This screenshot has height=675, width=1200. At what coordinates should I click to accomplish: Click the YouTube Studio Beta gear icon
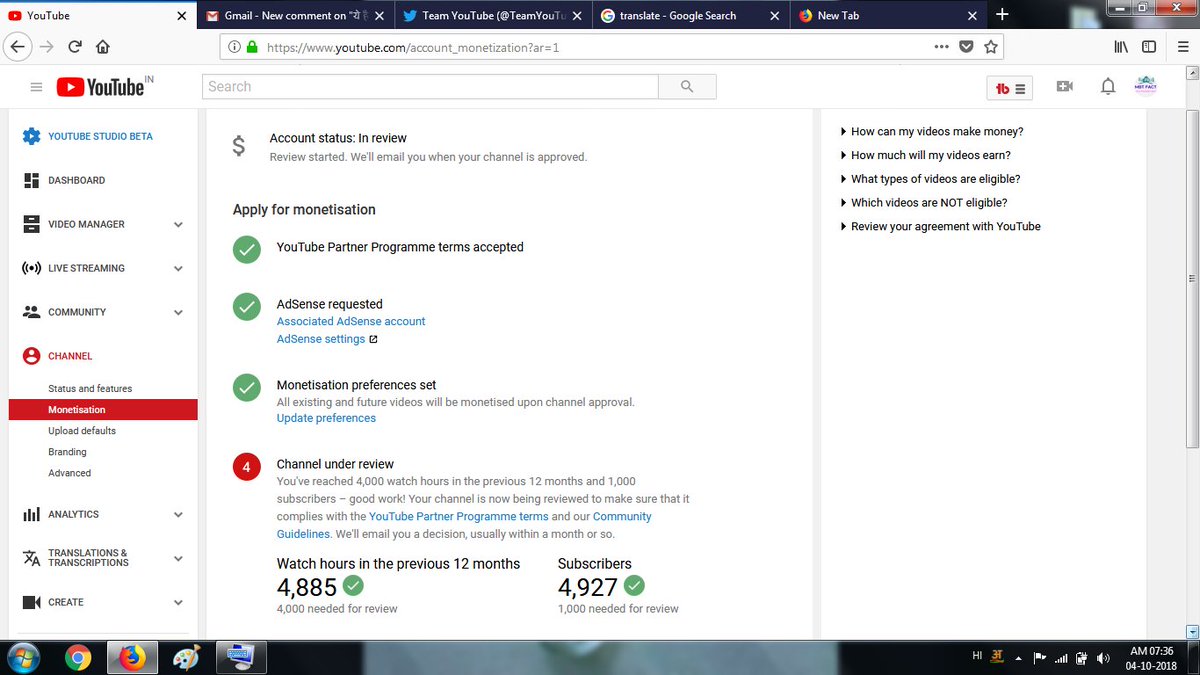(x=31, y=136)
